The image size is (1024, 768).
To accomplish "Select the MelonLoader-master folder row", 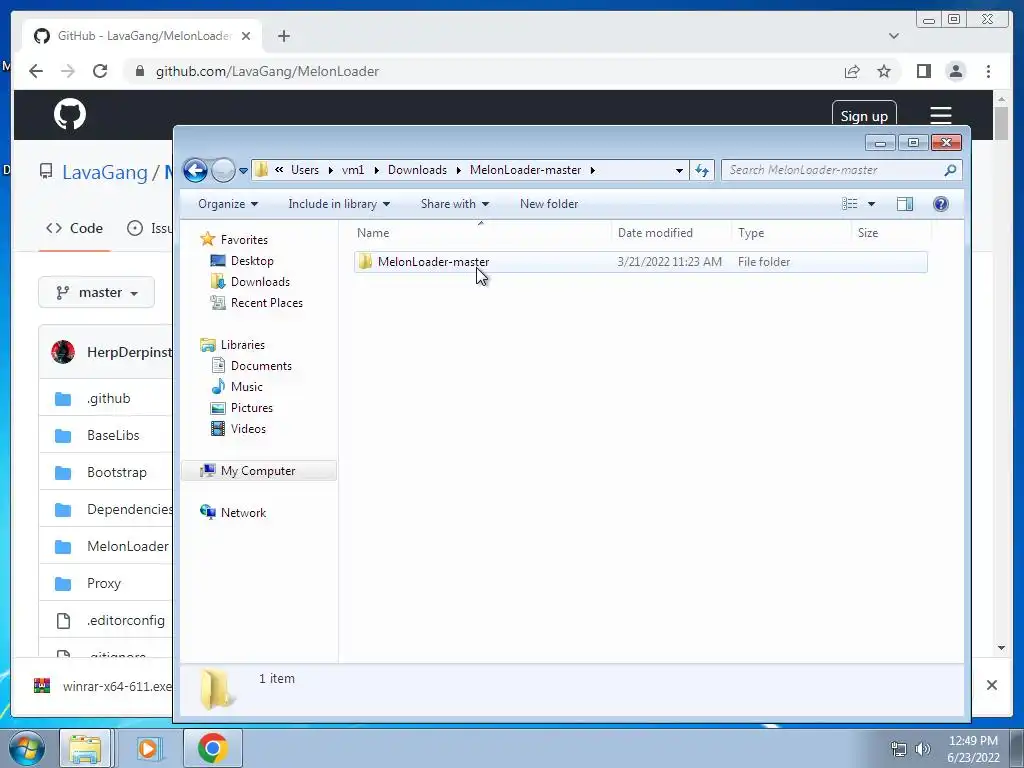I will (641, 262).
